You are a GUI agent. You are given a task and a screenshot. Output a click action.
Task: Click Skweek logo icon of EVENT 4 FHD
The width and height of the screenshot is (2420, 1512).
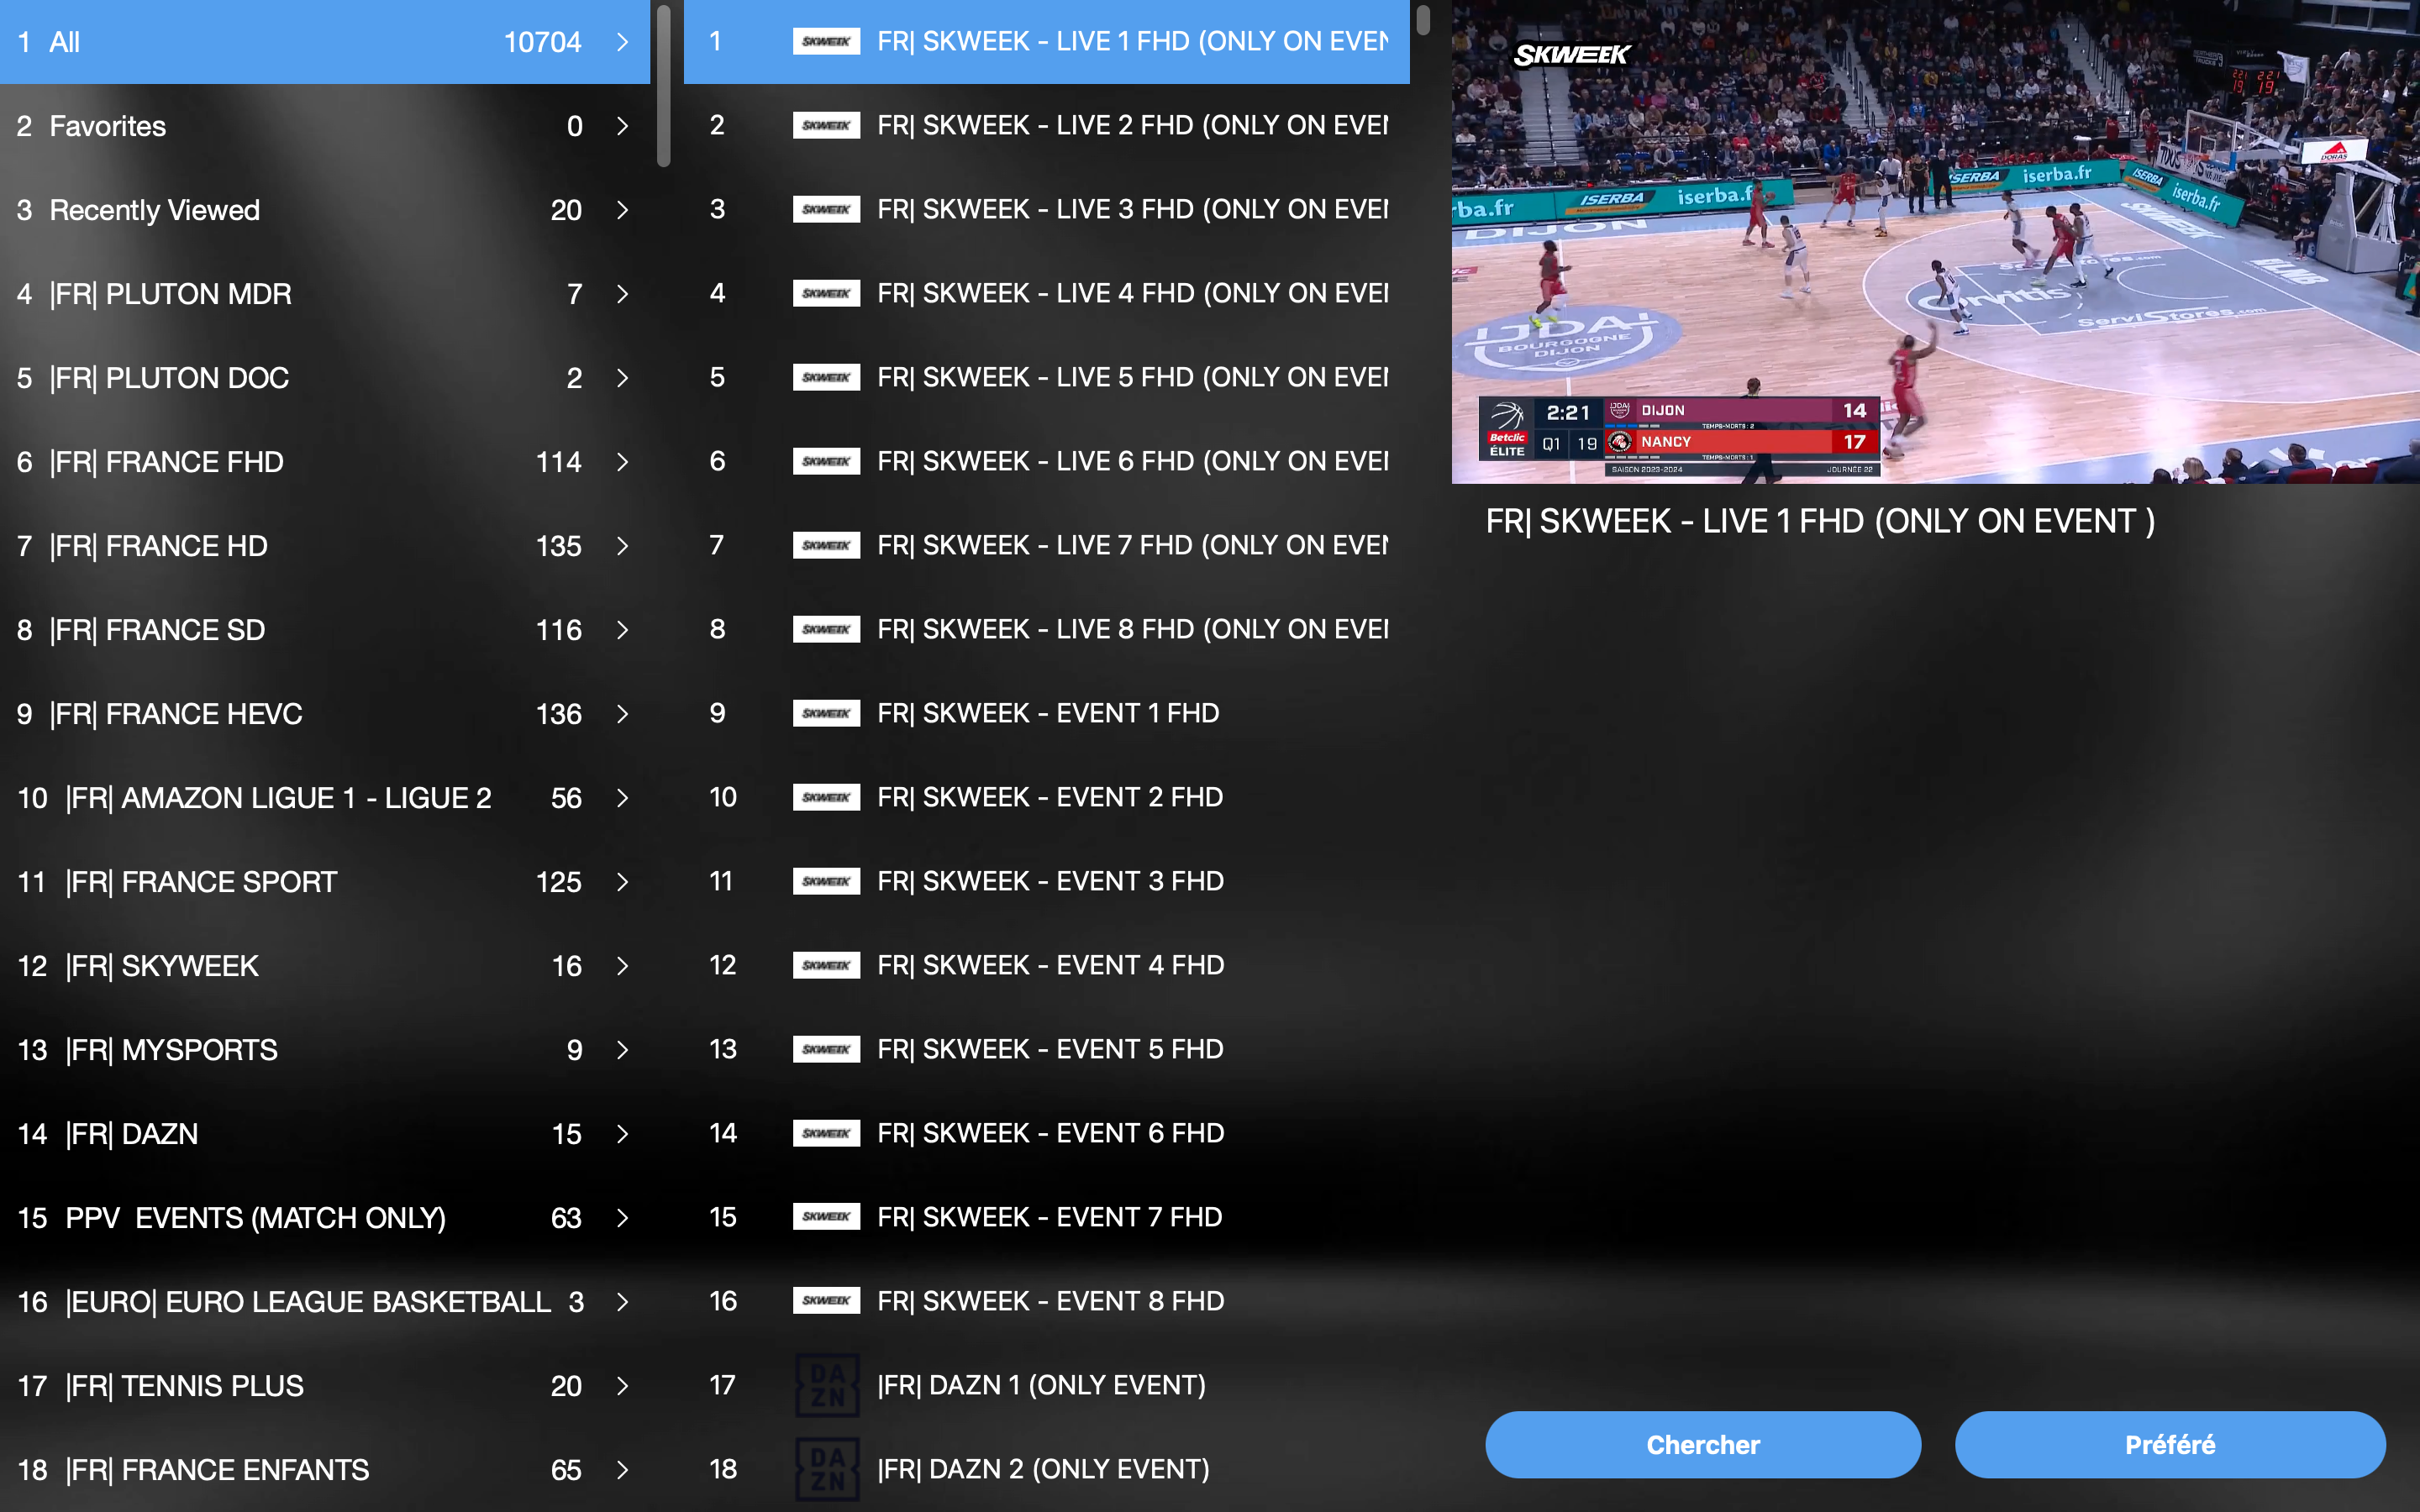click(826, 965)
